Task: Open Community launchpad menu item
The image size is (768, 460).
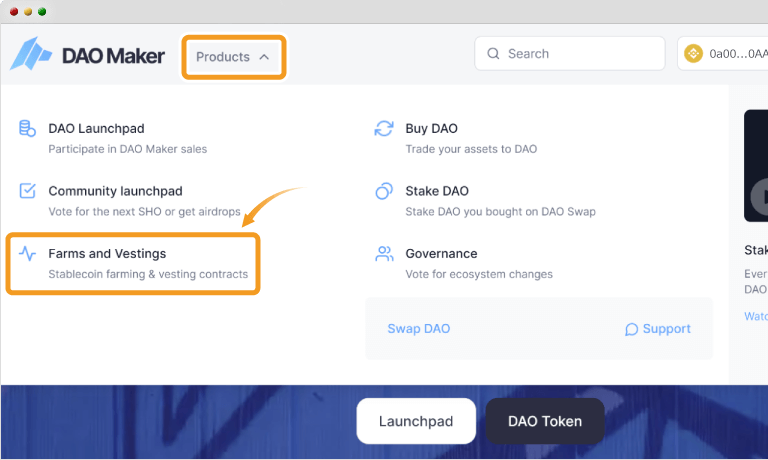Action: point(115,191)
